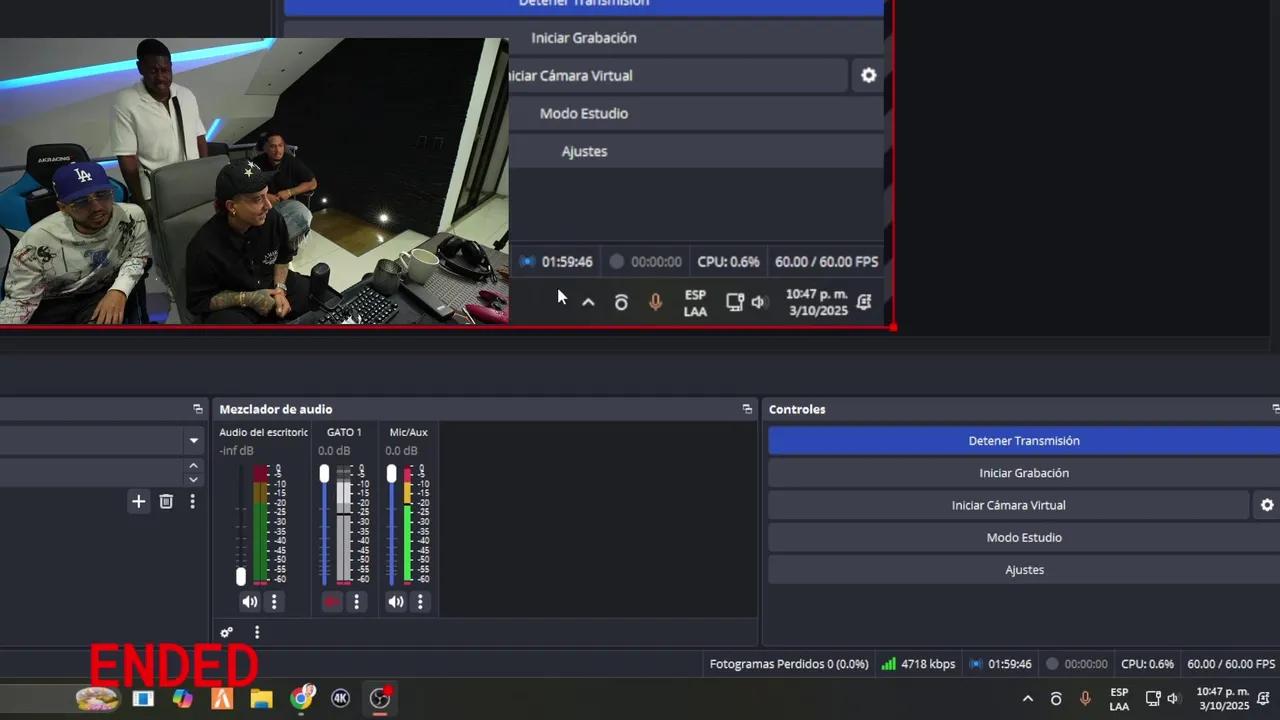This screenshot has height=720, width=1280.
Task: Click the plus icon to add an item
Action: pyautogui.click(x=138, y=502)
